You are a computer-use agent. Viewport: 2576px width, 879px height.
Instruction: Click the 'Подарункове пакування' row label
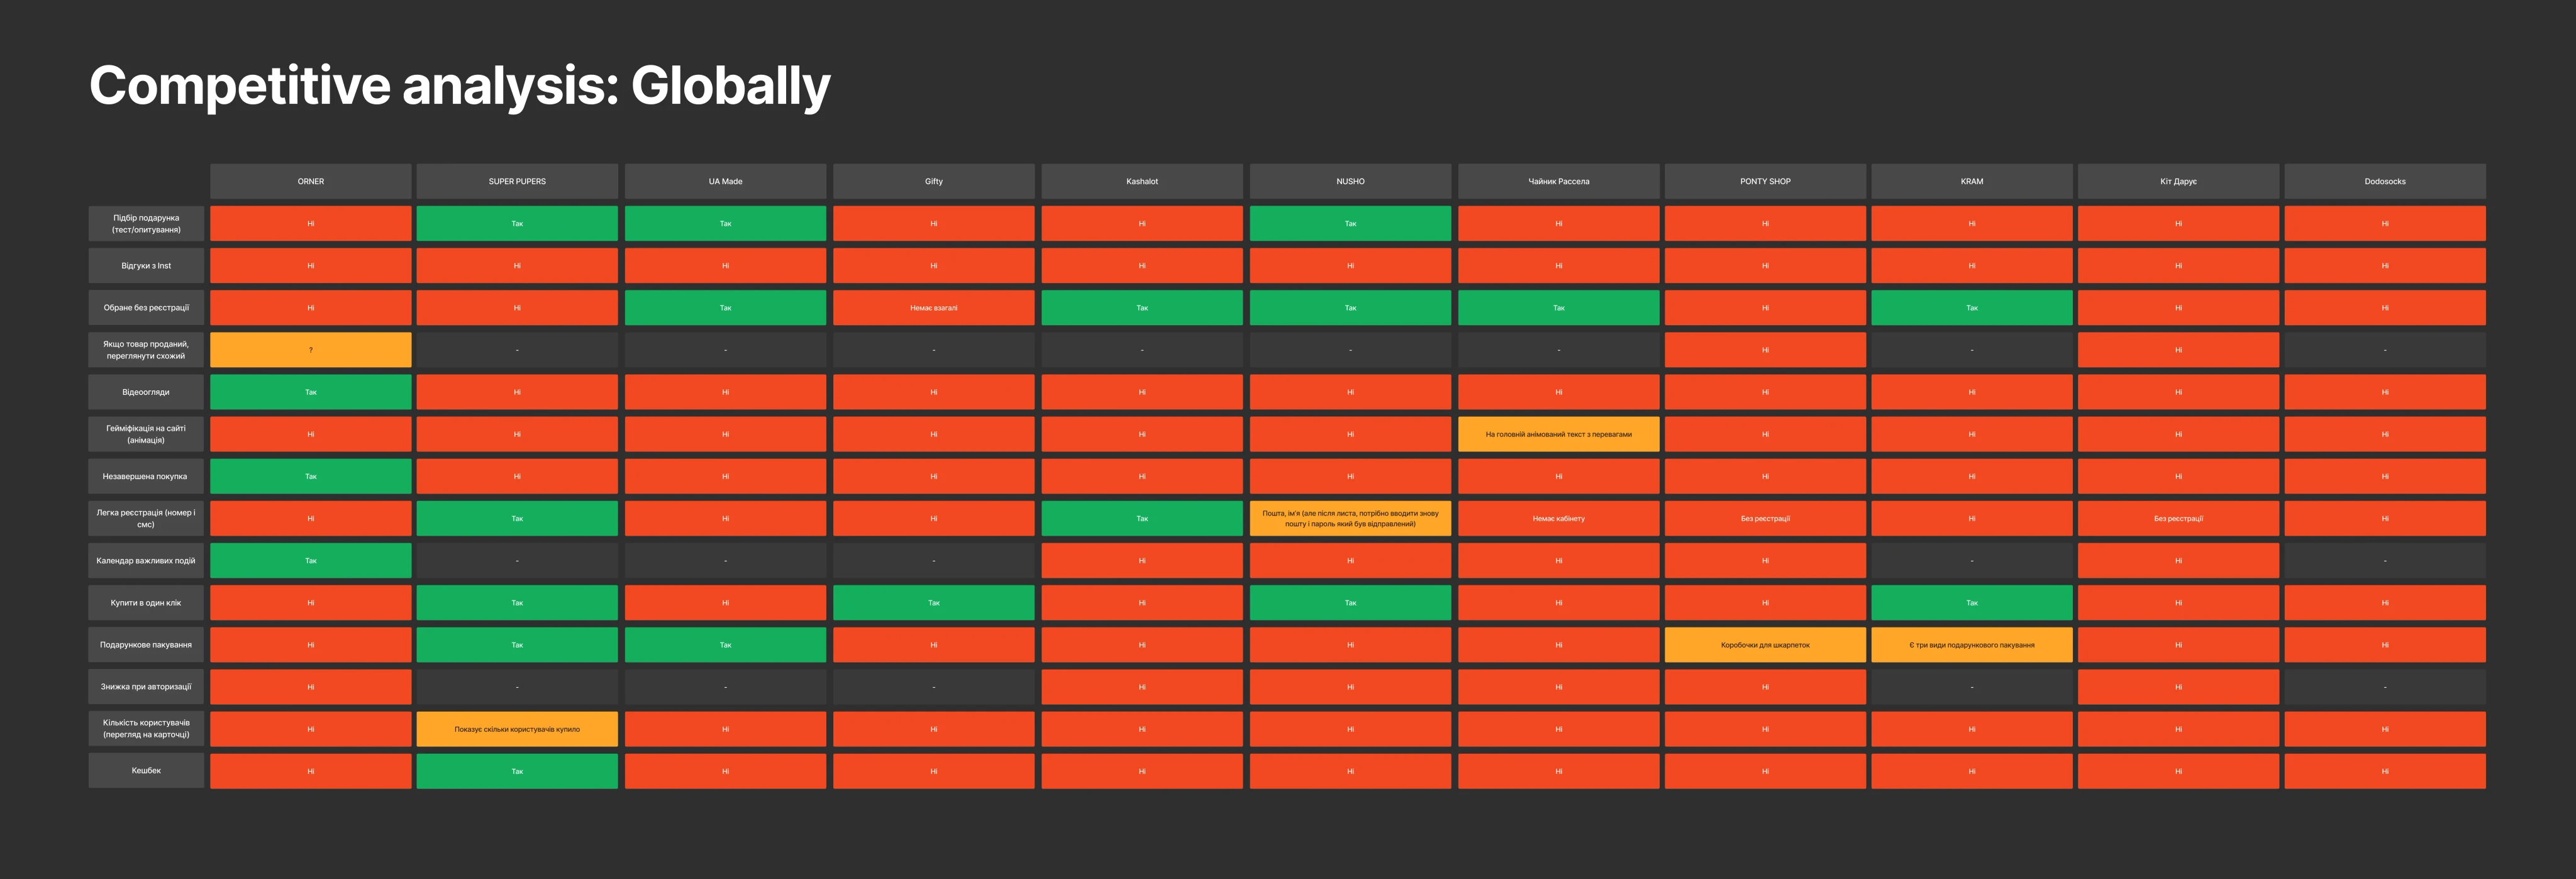pos(146,645)
